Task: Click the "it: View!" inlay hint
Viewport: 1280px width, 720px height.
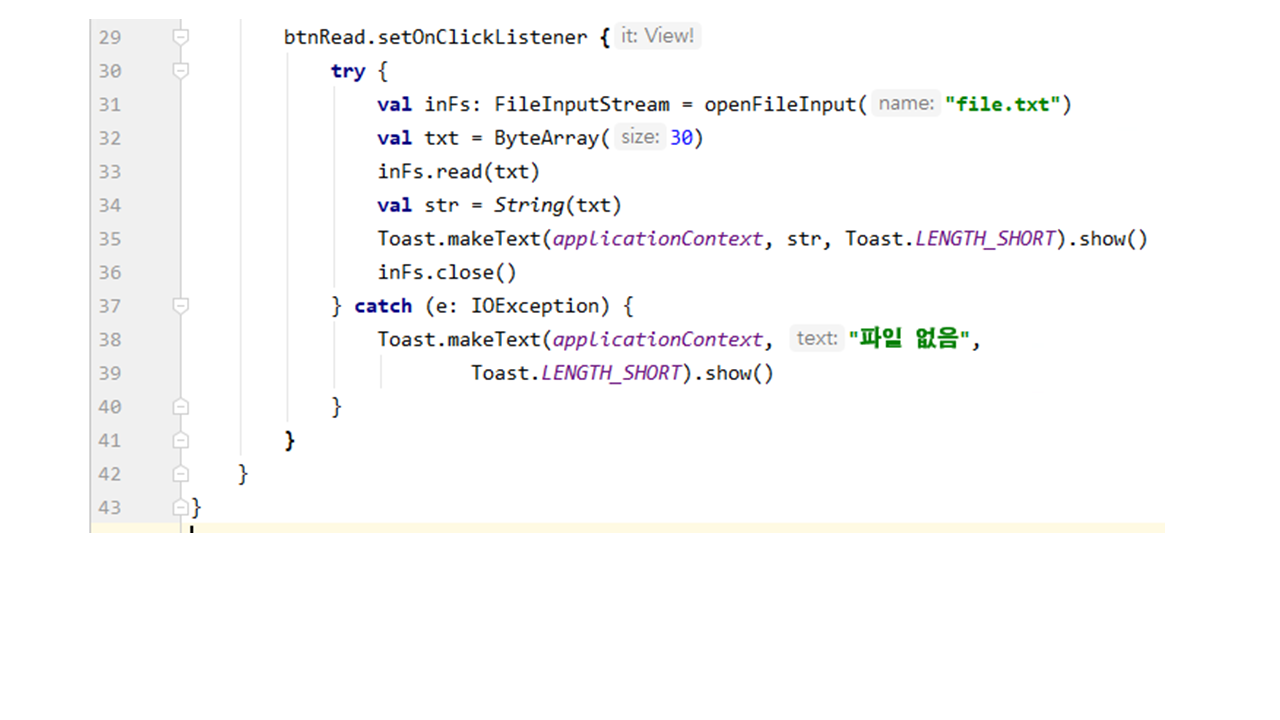Action: 657,36
